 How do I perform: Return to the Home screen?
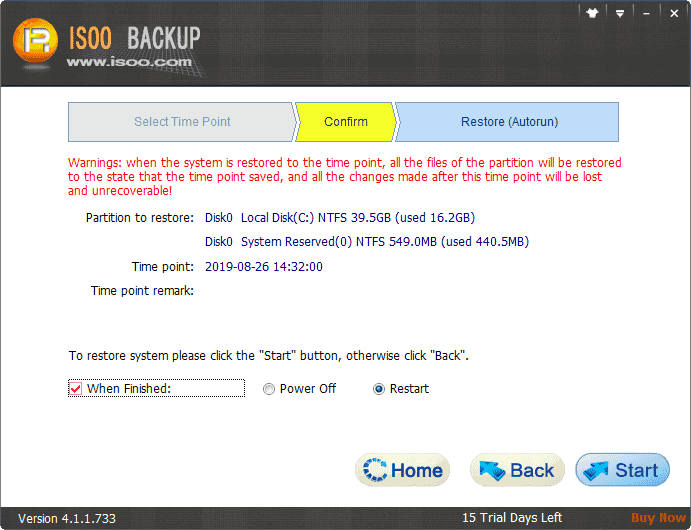click(403, 470)
